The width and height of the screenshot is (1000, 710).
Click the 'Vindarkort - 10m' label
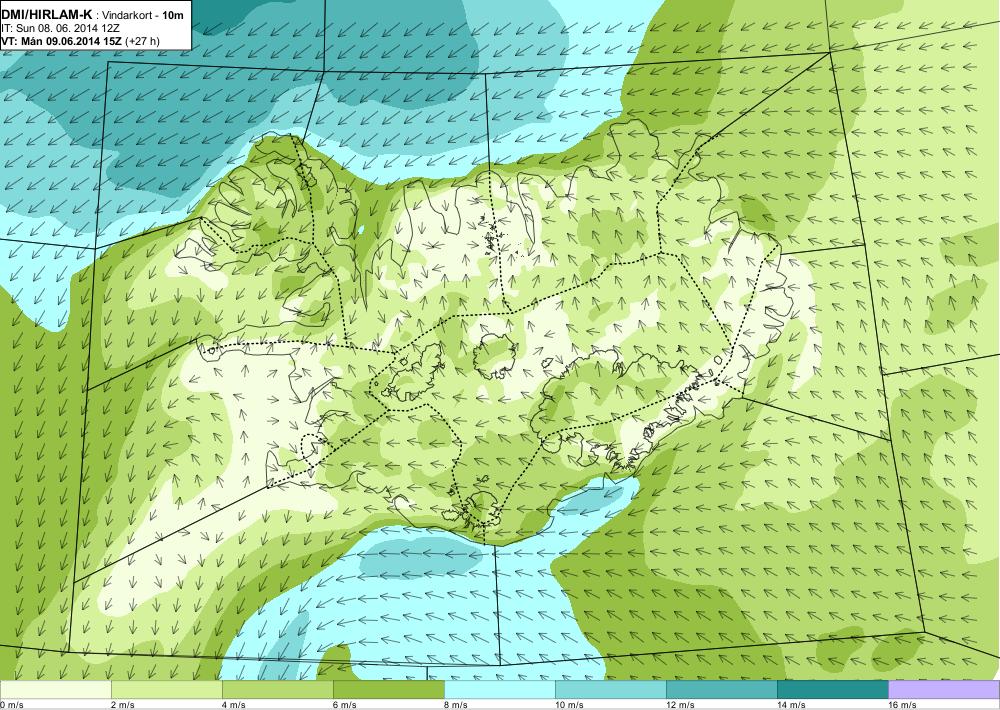tap(143, 14)
